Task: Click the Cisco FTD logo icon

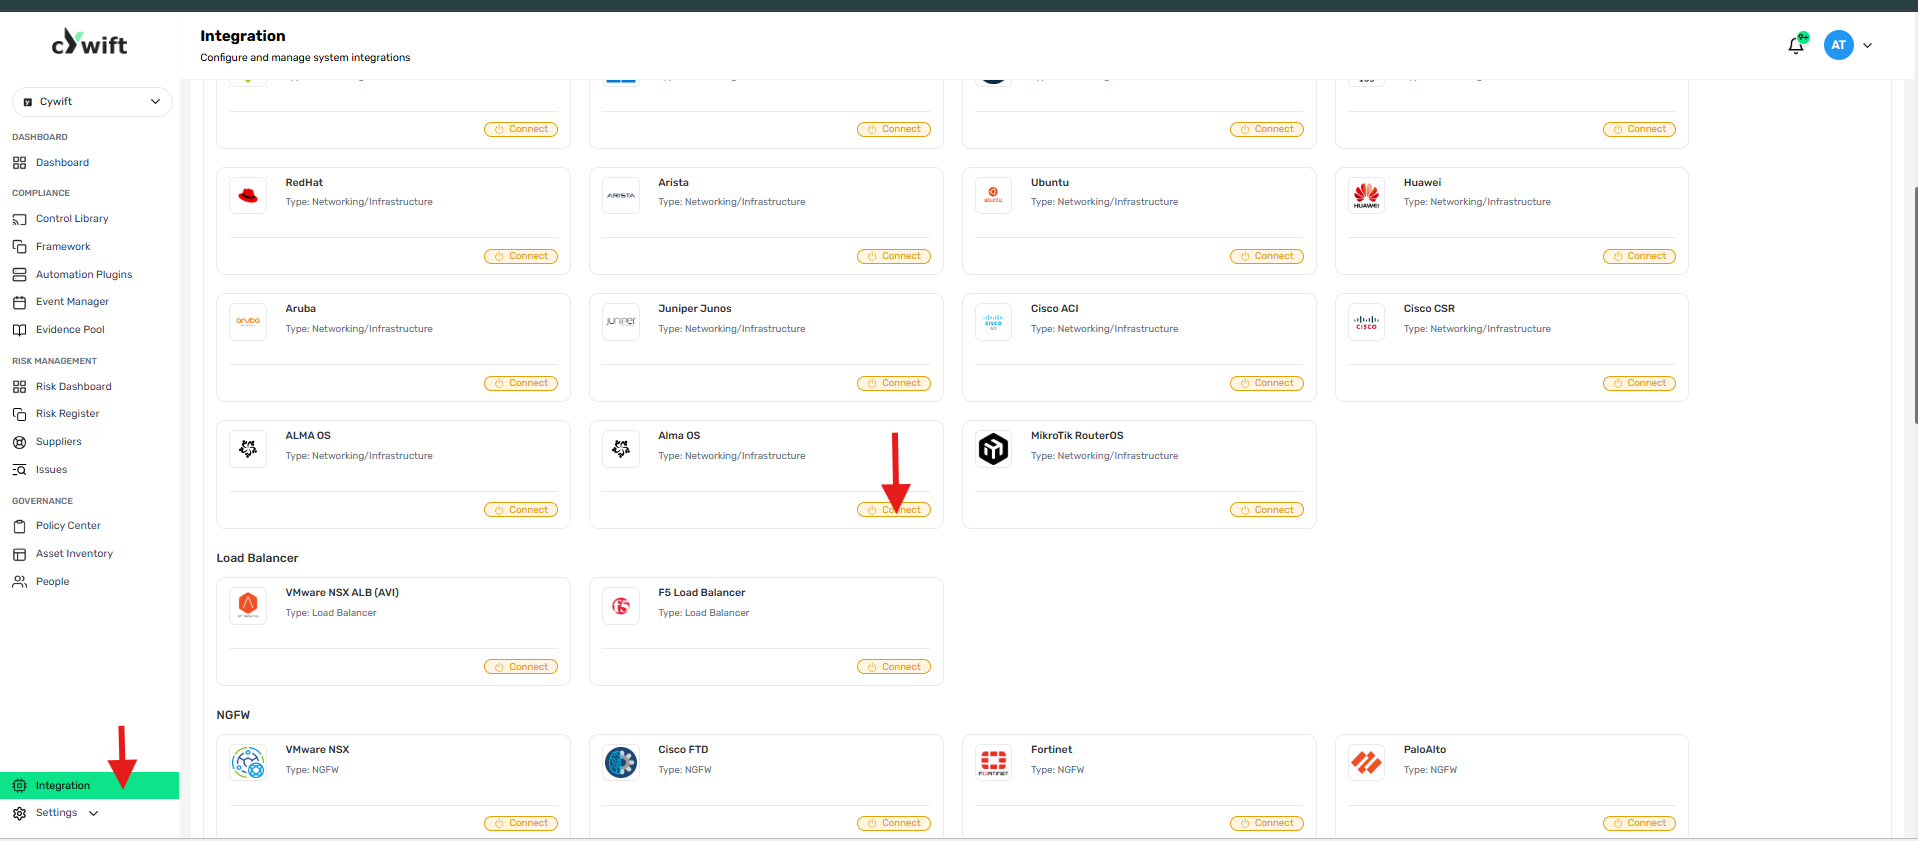Action: pos(621,763)
